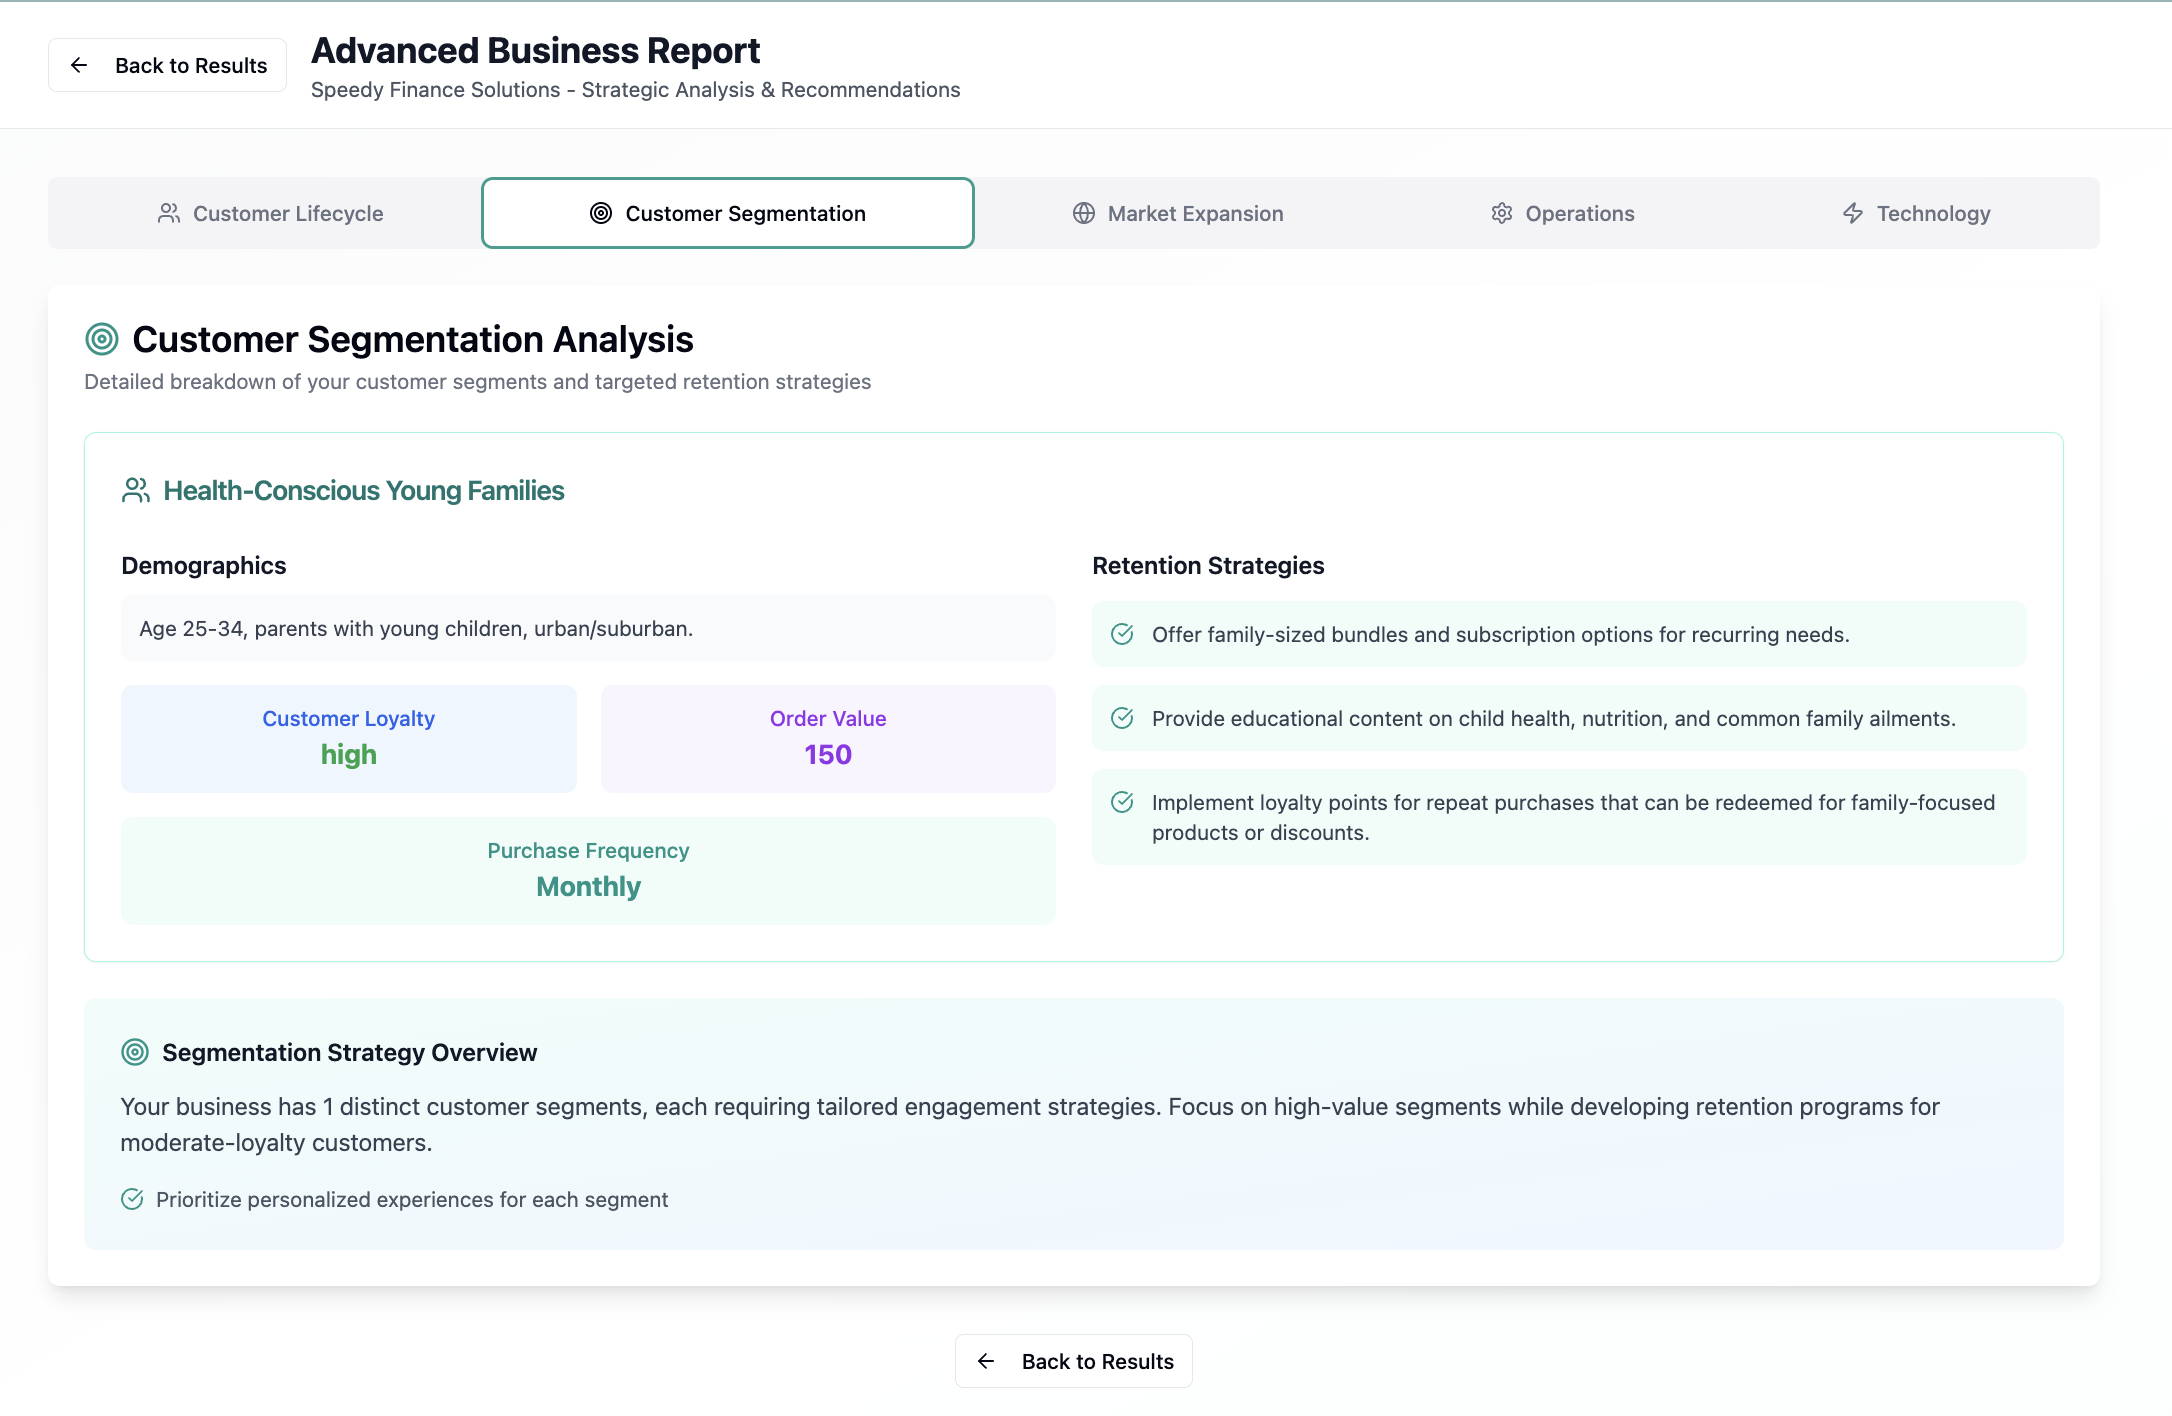Viewport: 2172px width, 1416px height.
Task: Open the Technology tab
Action: click(1916, 213)
